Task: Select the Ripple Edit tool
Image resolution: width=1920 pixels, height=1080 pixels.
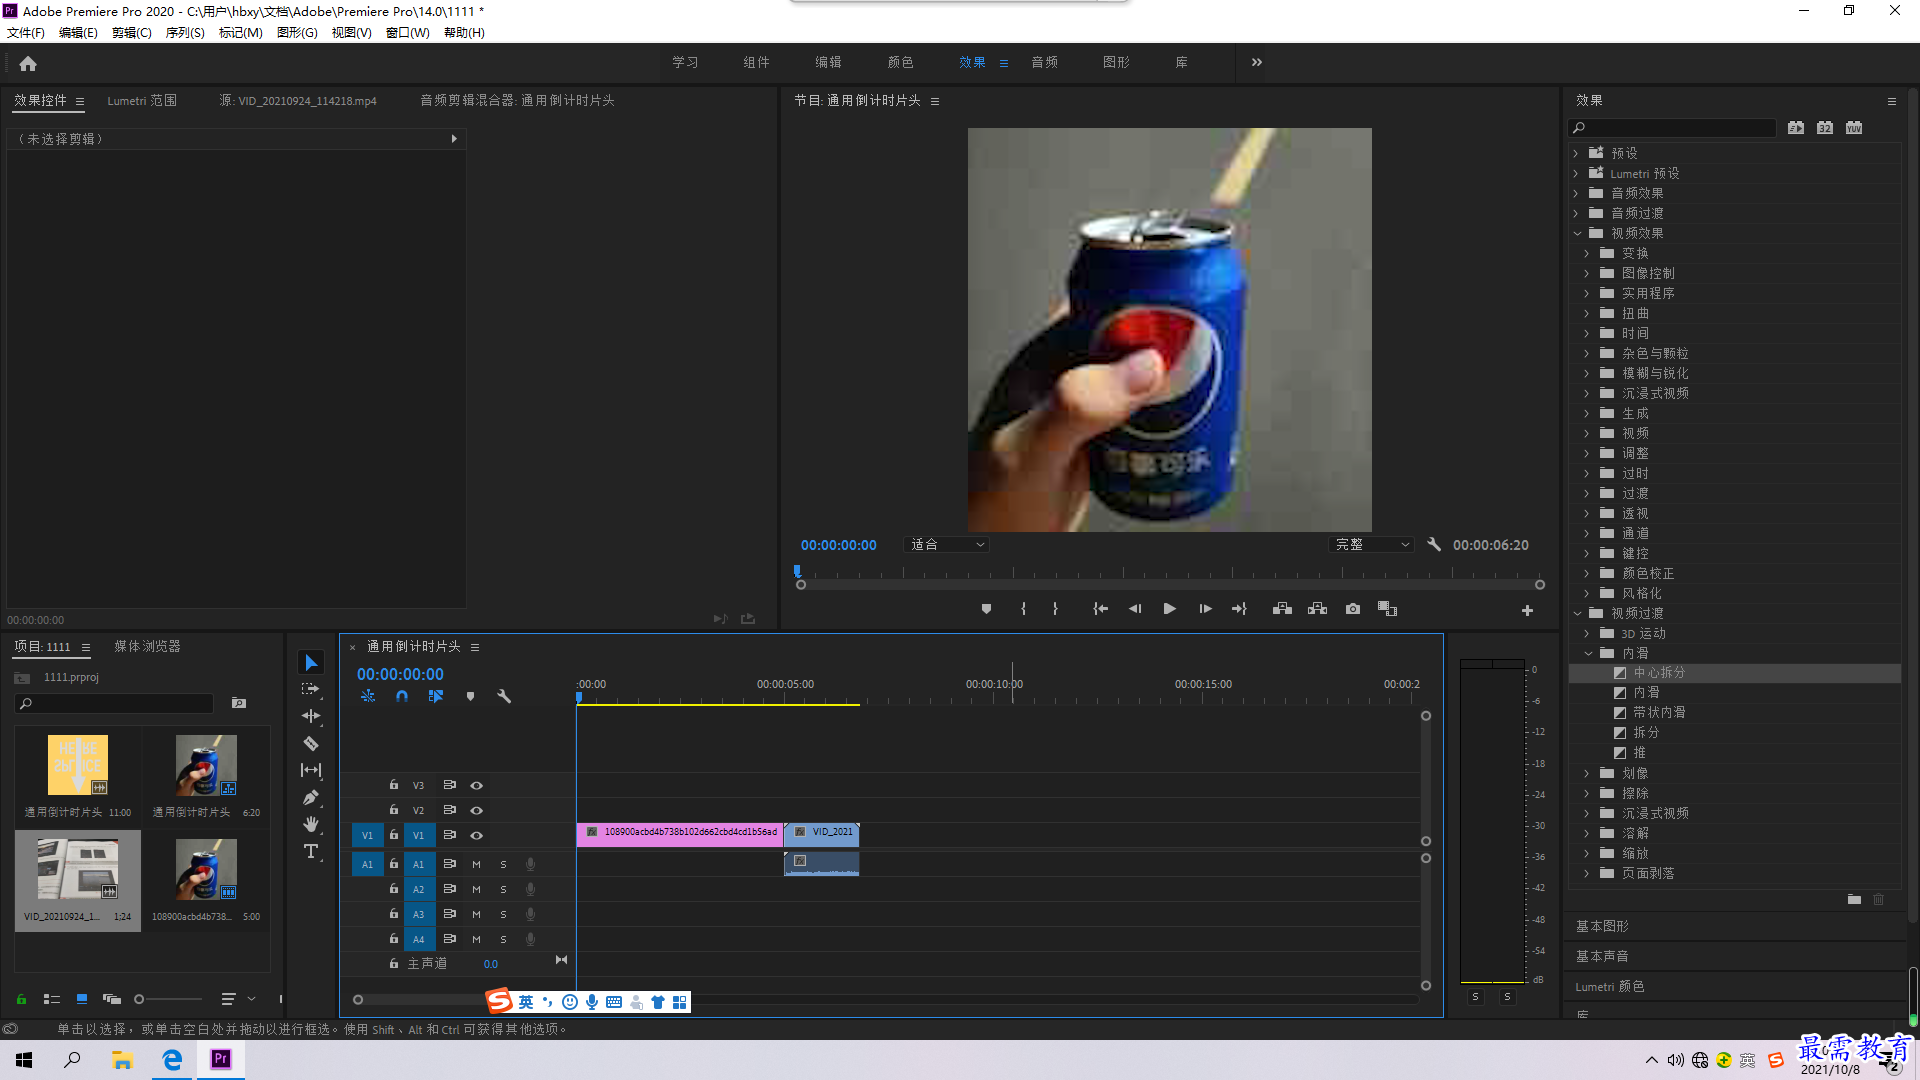Action: click(311, 716)
